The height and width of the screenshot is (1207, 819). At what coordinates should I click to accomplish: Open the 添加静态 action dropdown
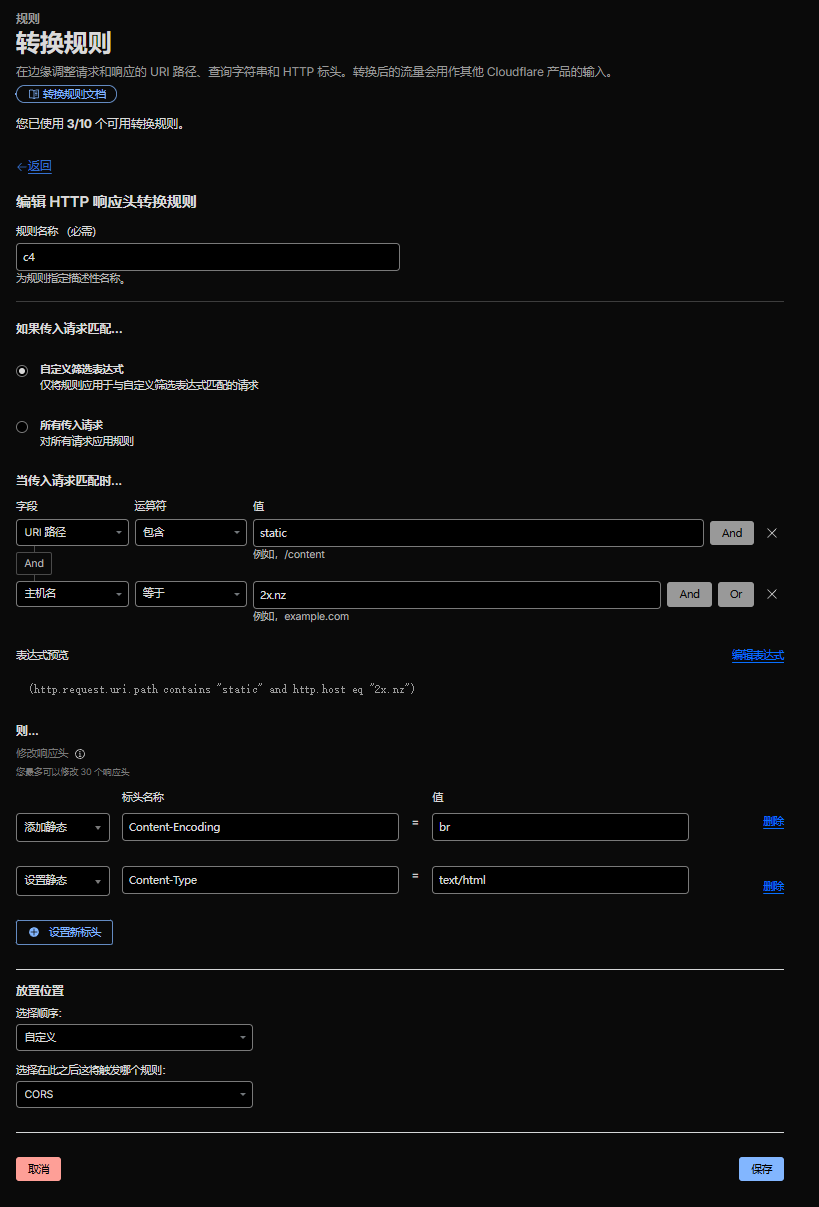63,827
